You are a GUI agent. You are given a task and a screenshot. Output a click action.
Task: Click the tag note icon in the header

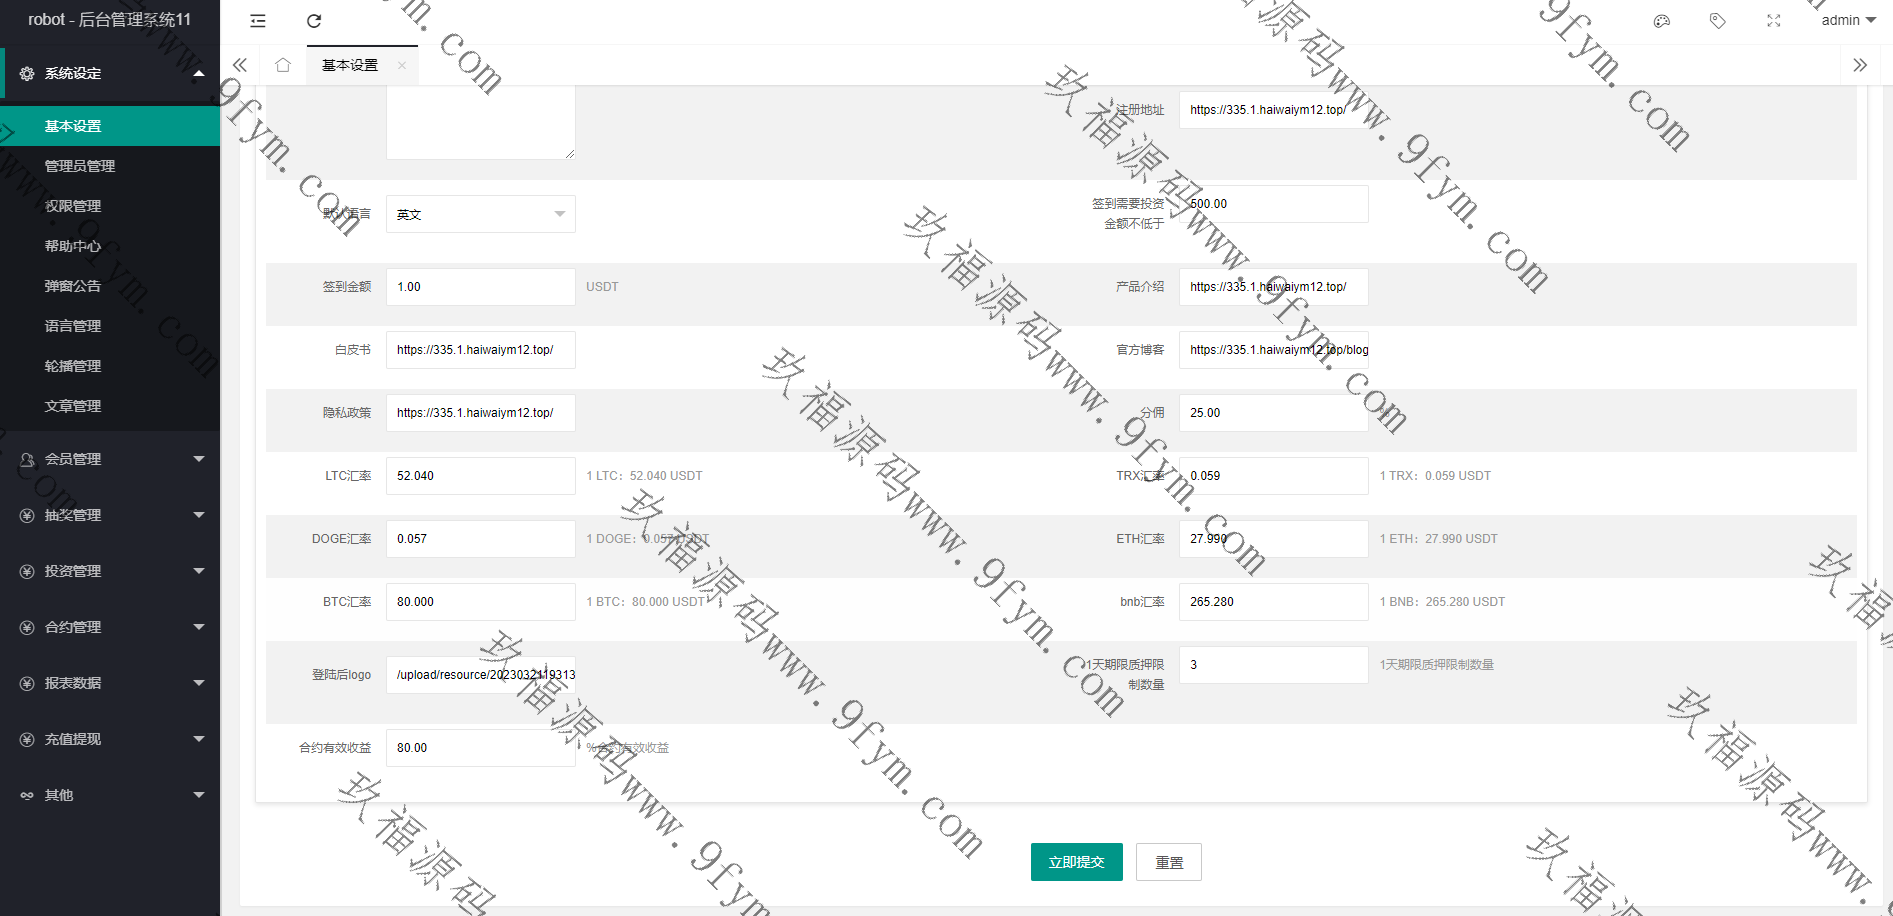coord(1718,21)
